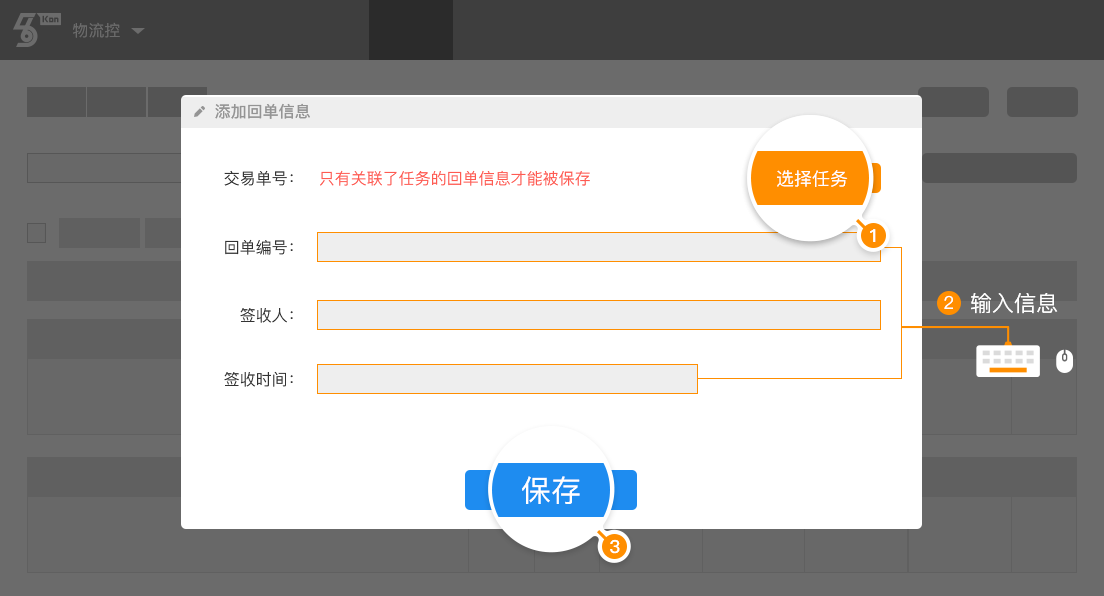Click the dimmed top-right toolbar button

pos(1042,102)
